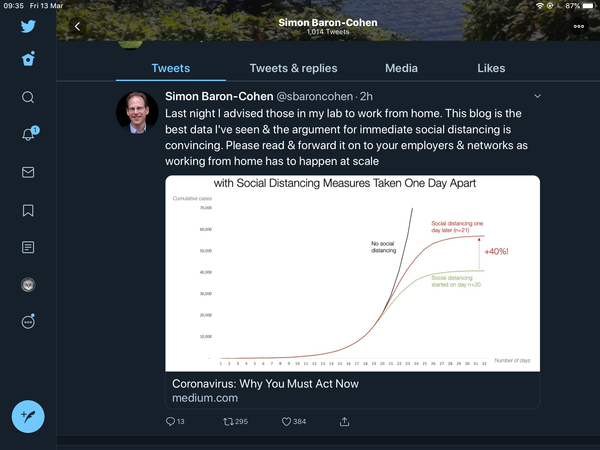Open profile overflow menu (three dots)
Image resolution: width=600 pixels, height=450 pixels.
tap(579, 27)
